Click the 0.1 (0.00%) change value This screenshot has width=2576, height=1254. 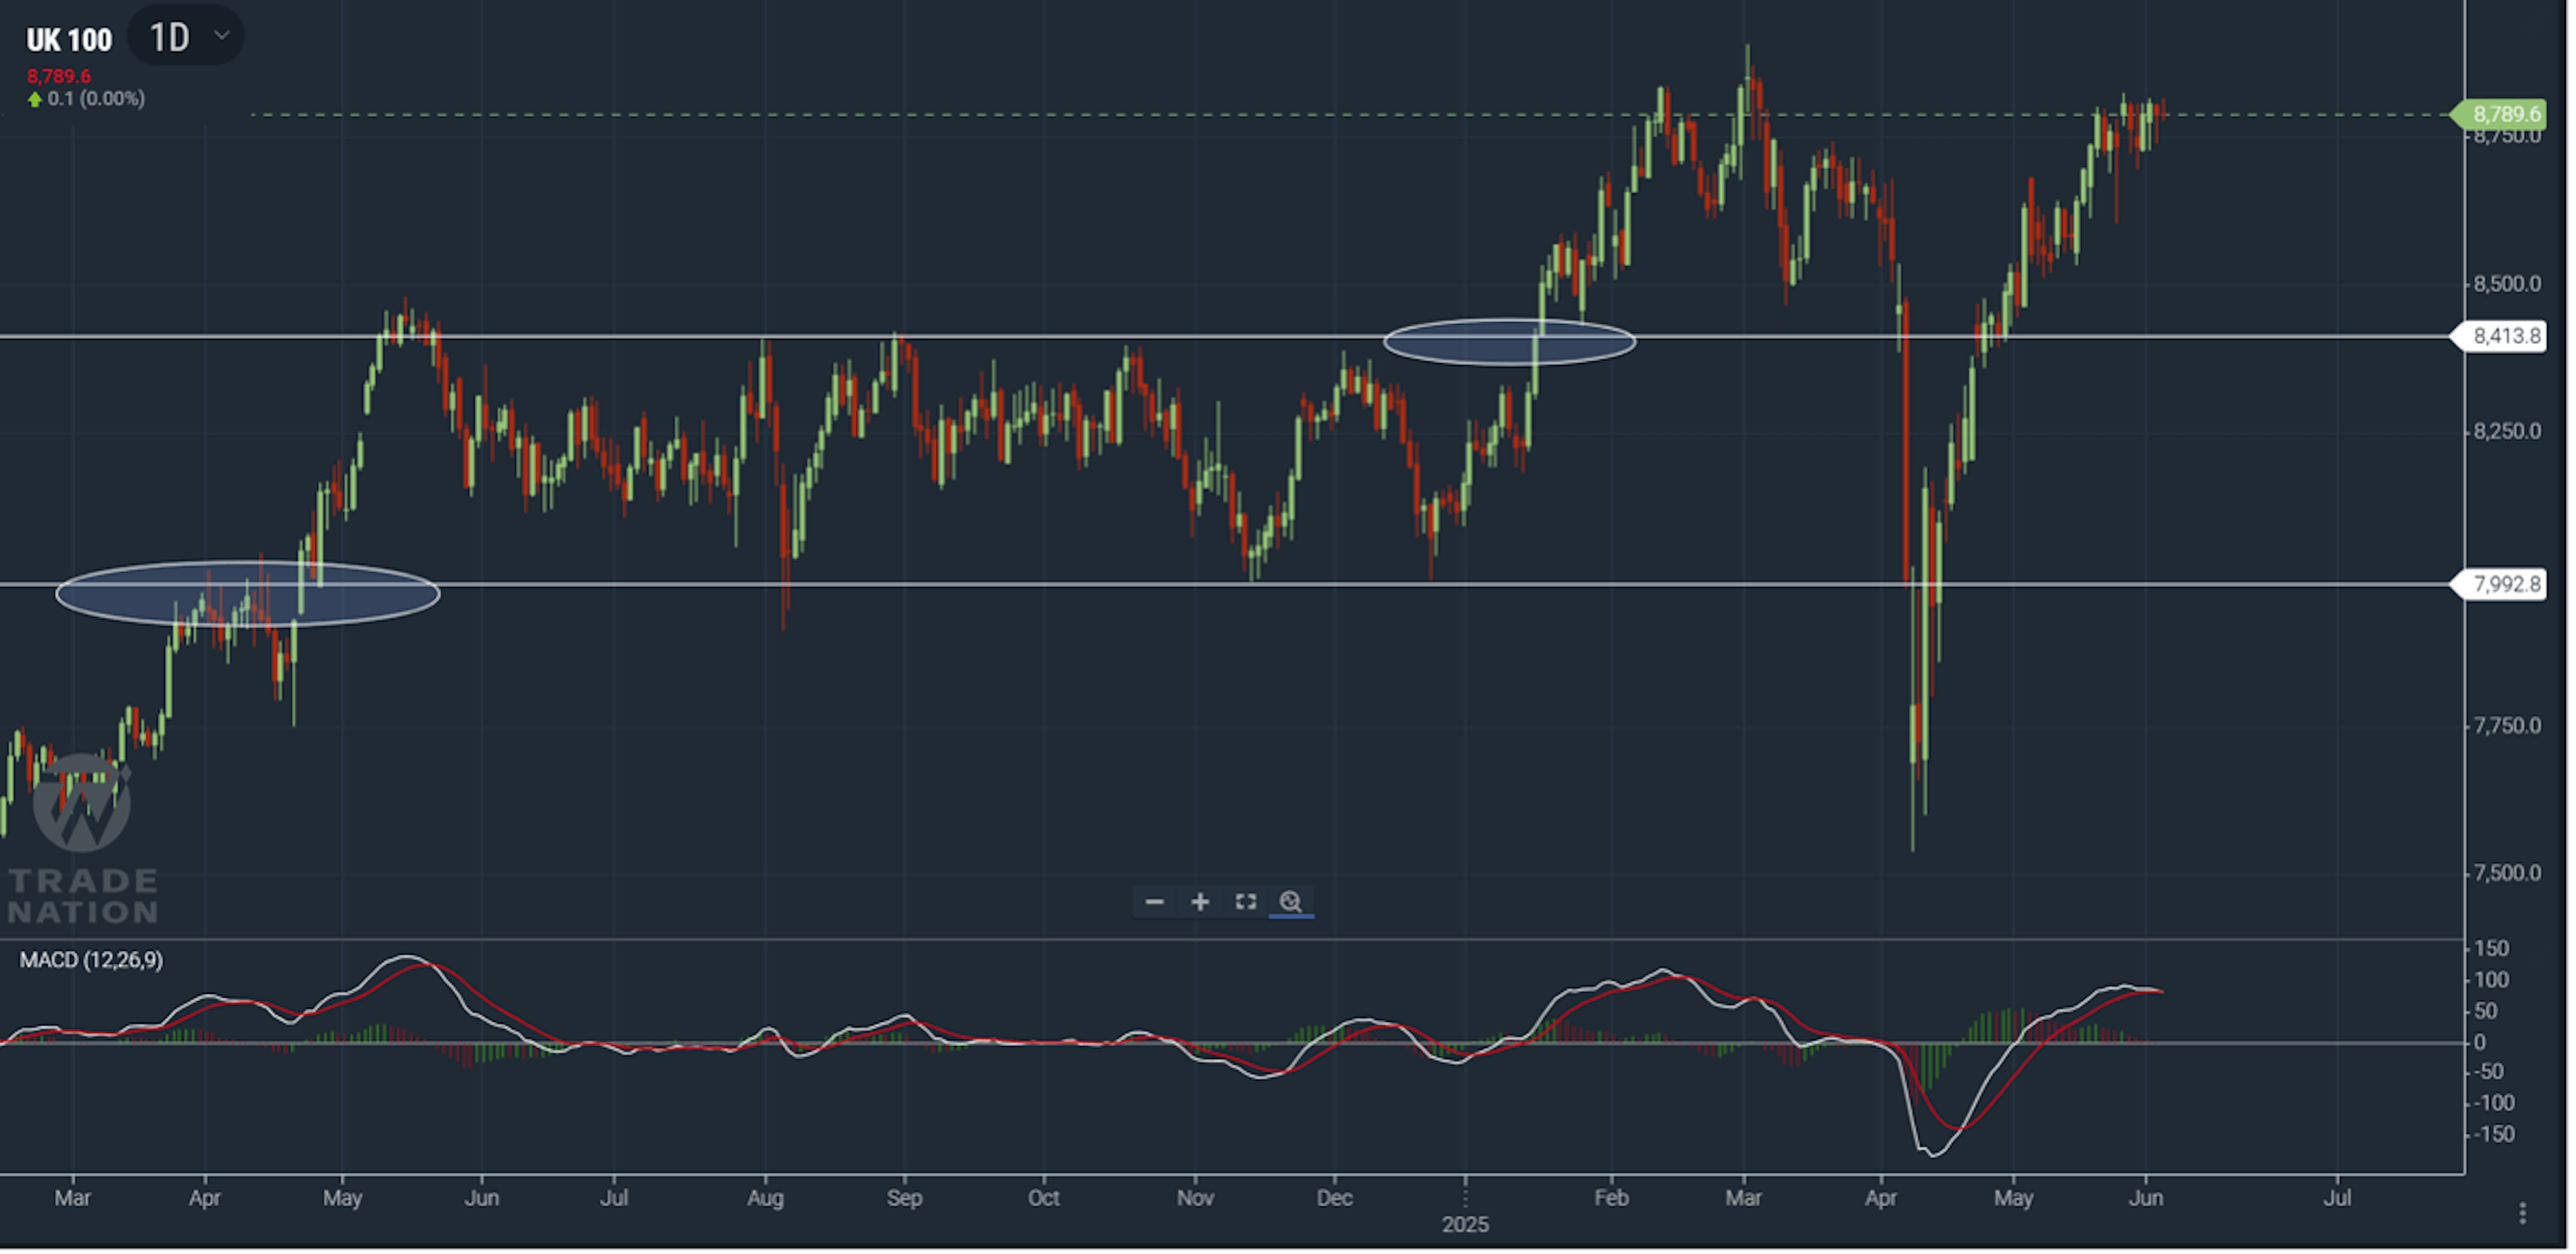coord(96,99)
